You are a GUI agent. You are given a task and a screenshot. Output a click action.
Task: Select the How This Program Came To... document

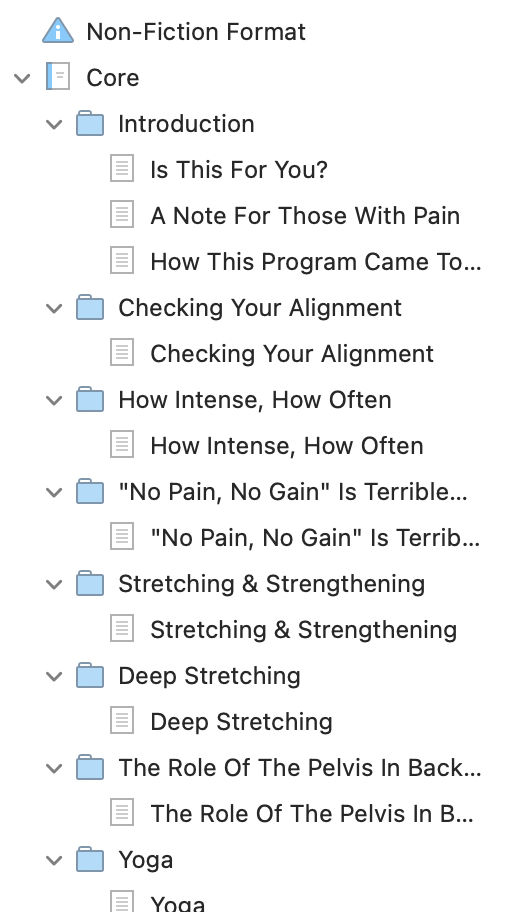click(x=316, y=262)
